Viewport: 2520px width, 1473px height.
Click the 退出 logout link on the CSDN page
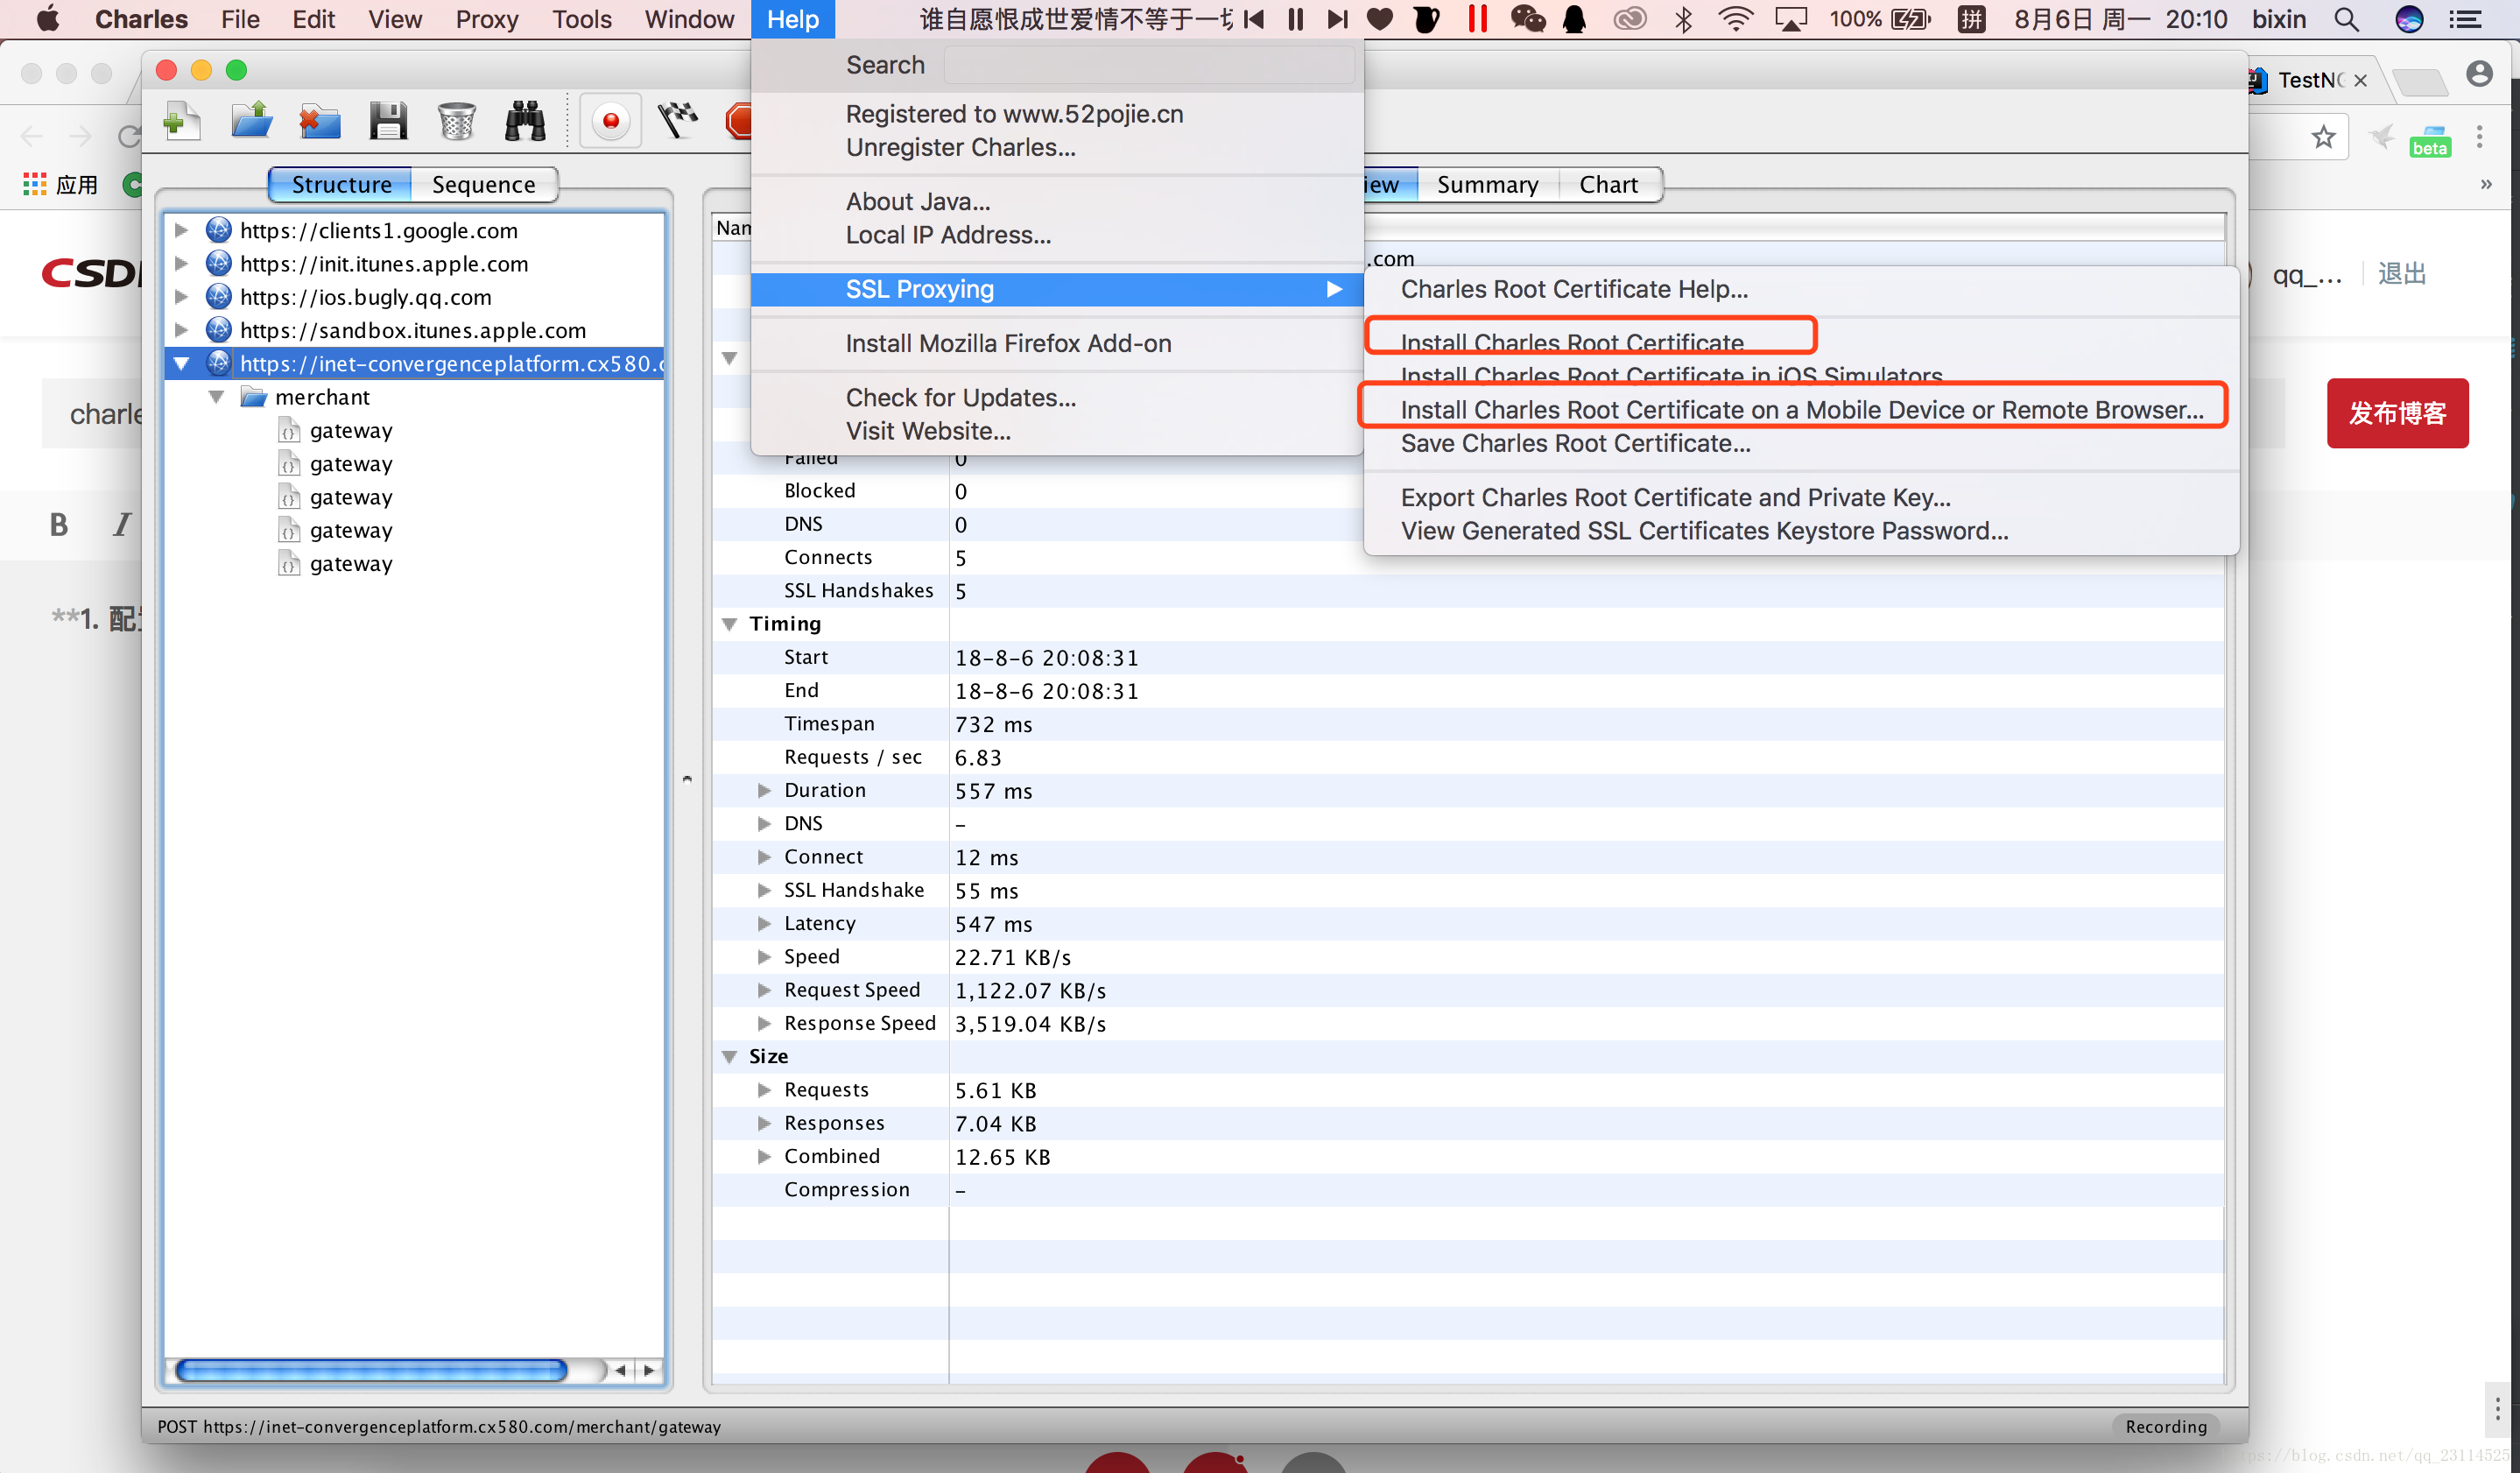tap(2402, 274)
